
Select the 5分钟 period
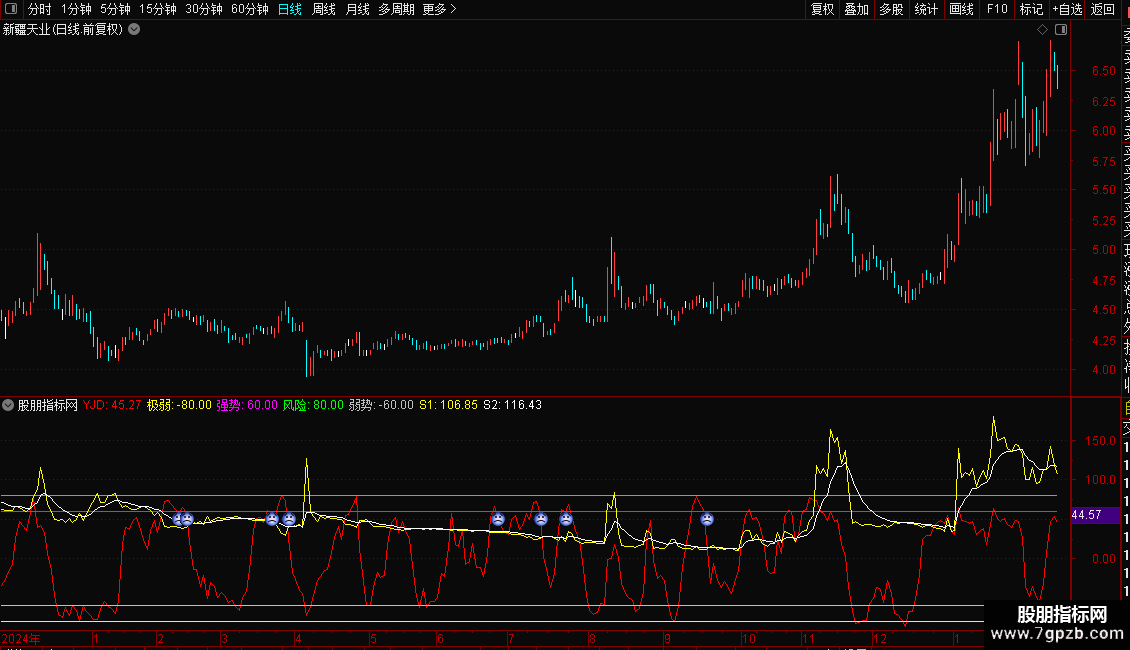coord(115,9)
